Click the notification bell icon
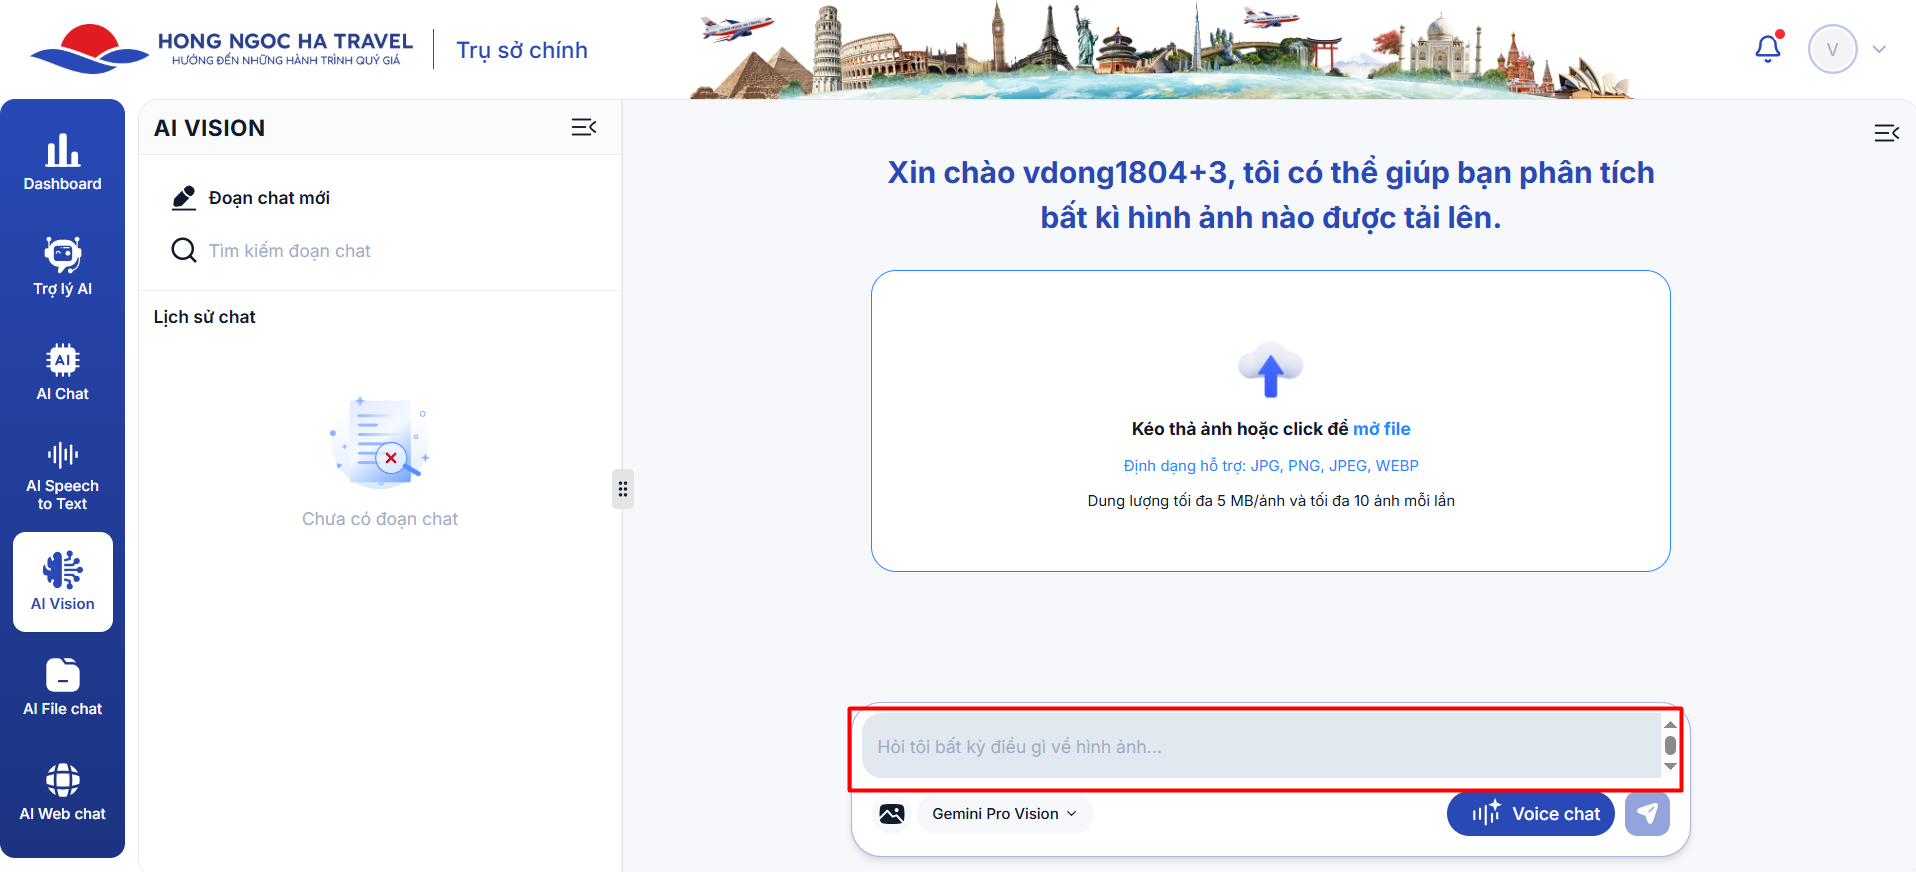The image size is (1916, 872). tap(1768, 49)
